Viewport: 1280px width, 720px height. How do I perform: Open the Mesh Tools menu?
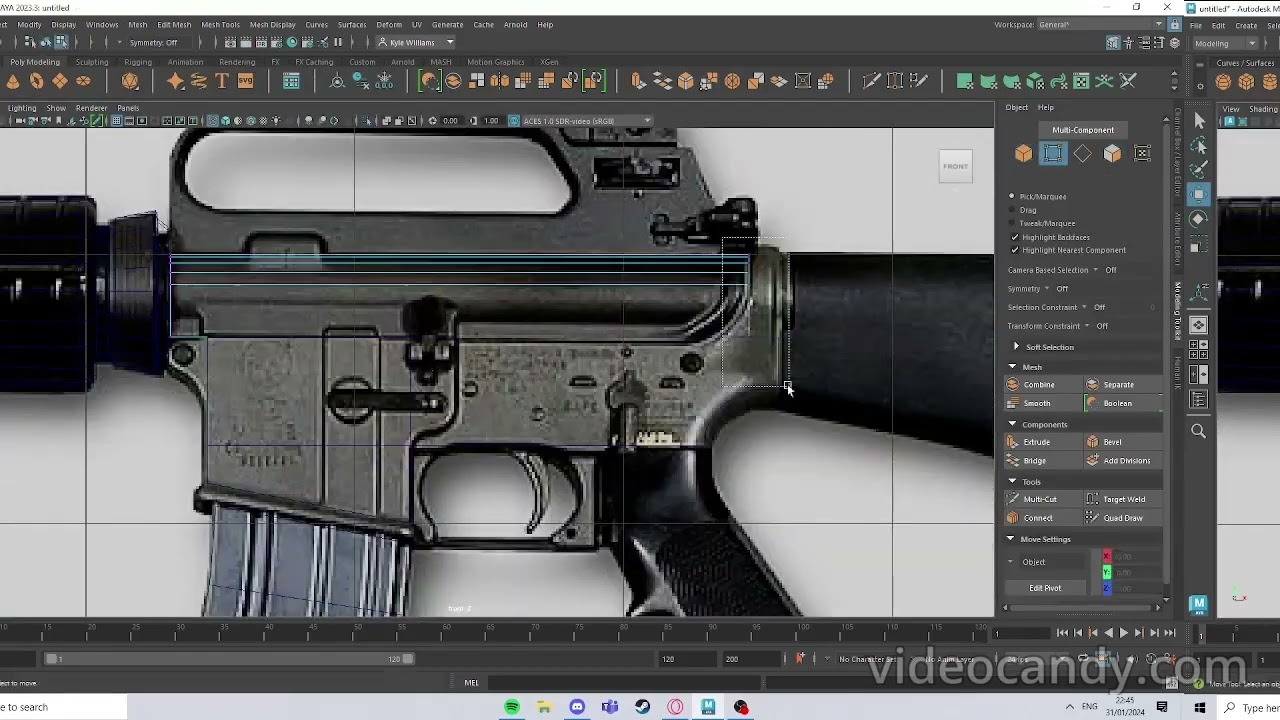[x=220, y=25]
